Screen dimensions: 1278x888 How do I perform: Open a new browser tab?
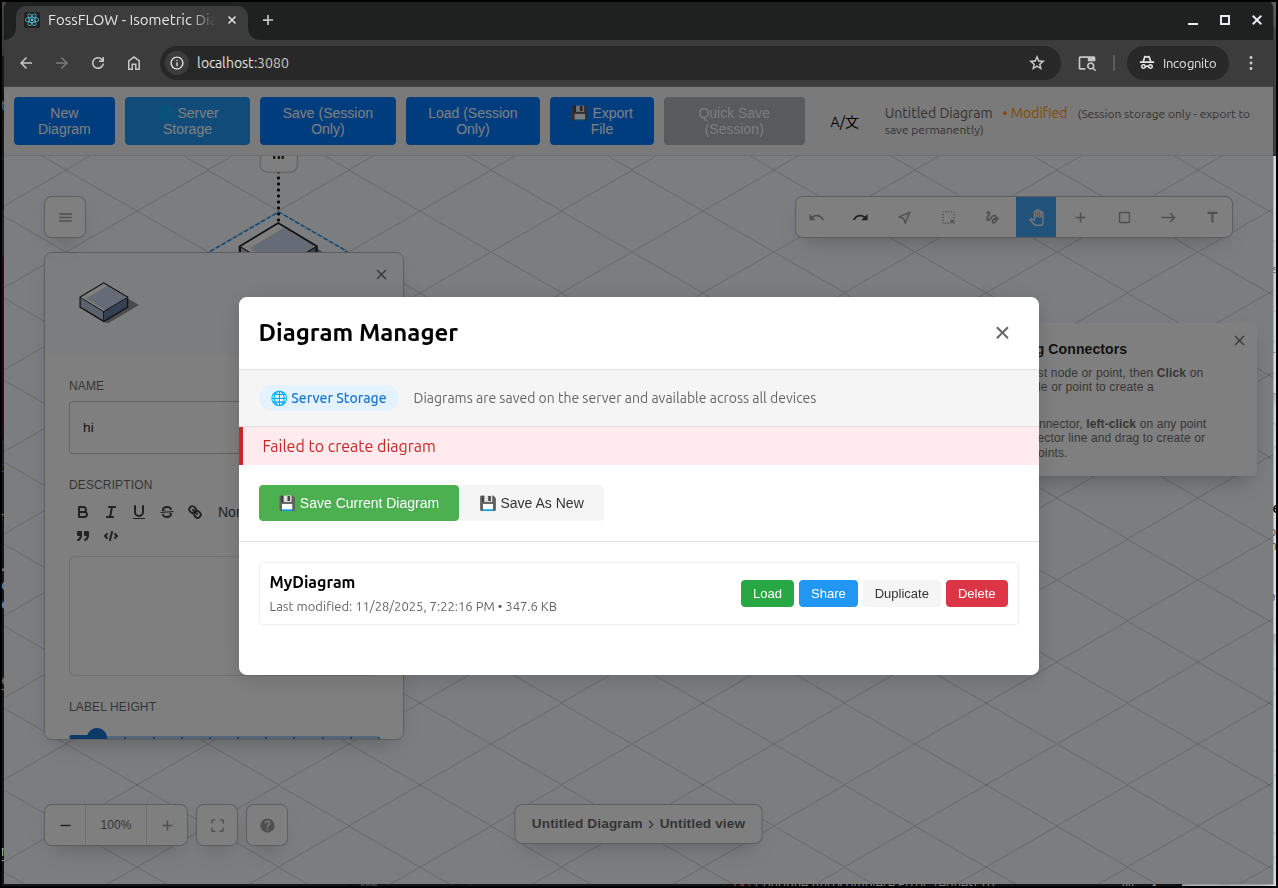[268, 20]
